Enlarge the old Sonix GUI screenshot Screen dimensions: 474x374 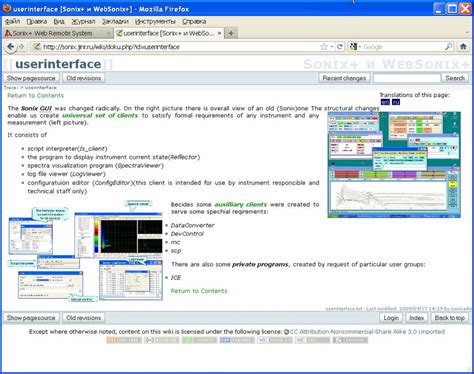pos(394,165)
